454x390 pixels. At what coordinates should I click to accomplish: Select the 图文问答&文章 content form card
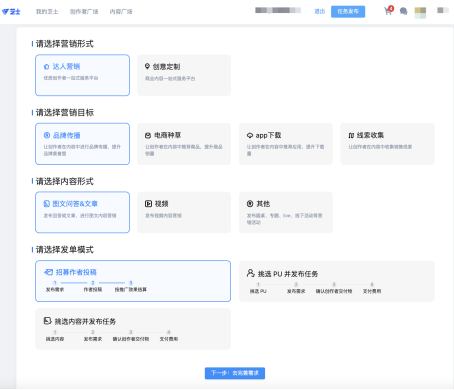82,212
